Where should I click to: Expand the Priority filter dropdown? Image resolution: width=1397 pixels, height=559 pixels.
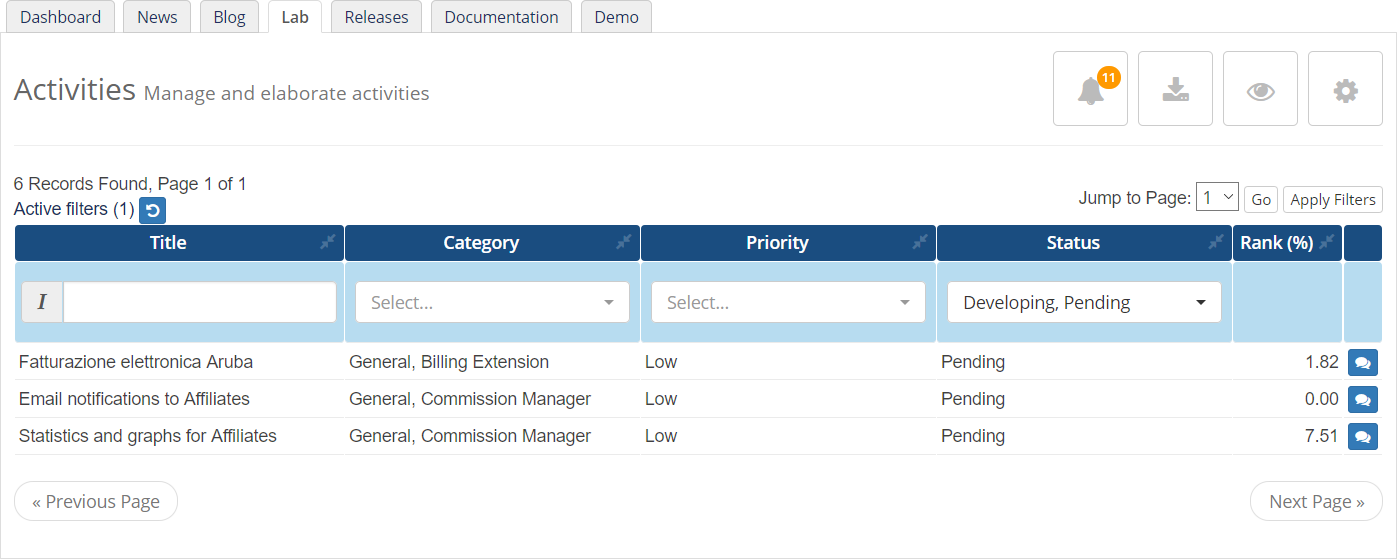pos(788,302)
